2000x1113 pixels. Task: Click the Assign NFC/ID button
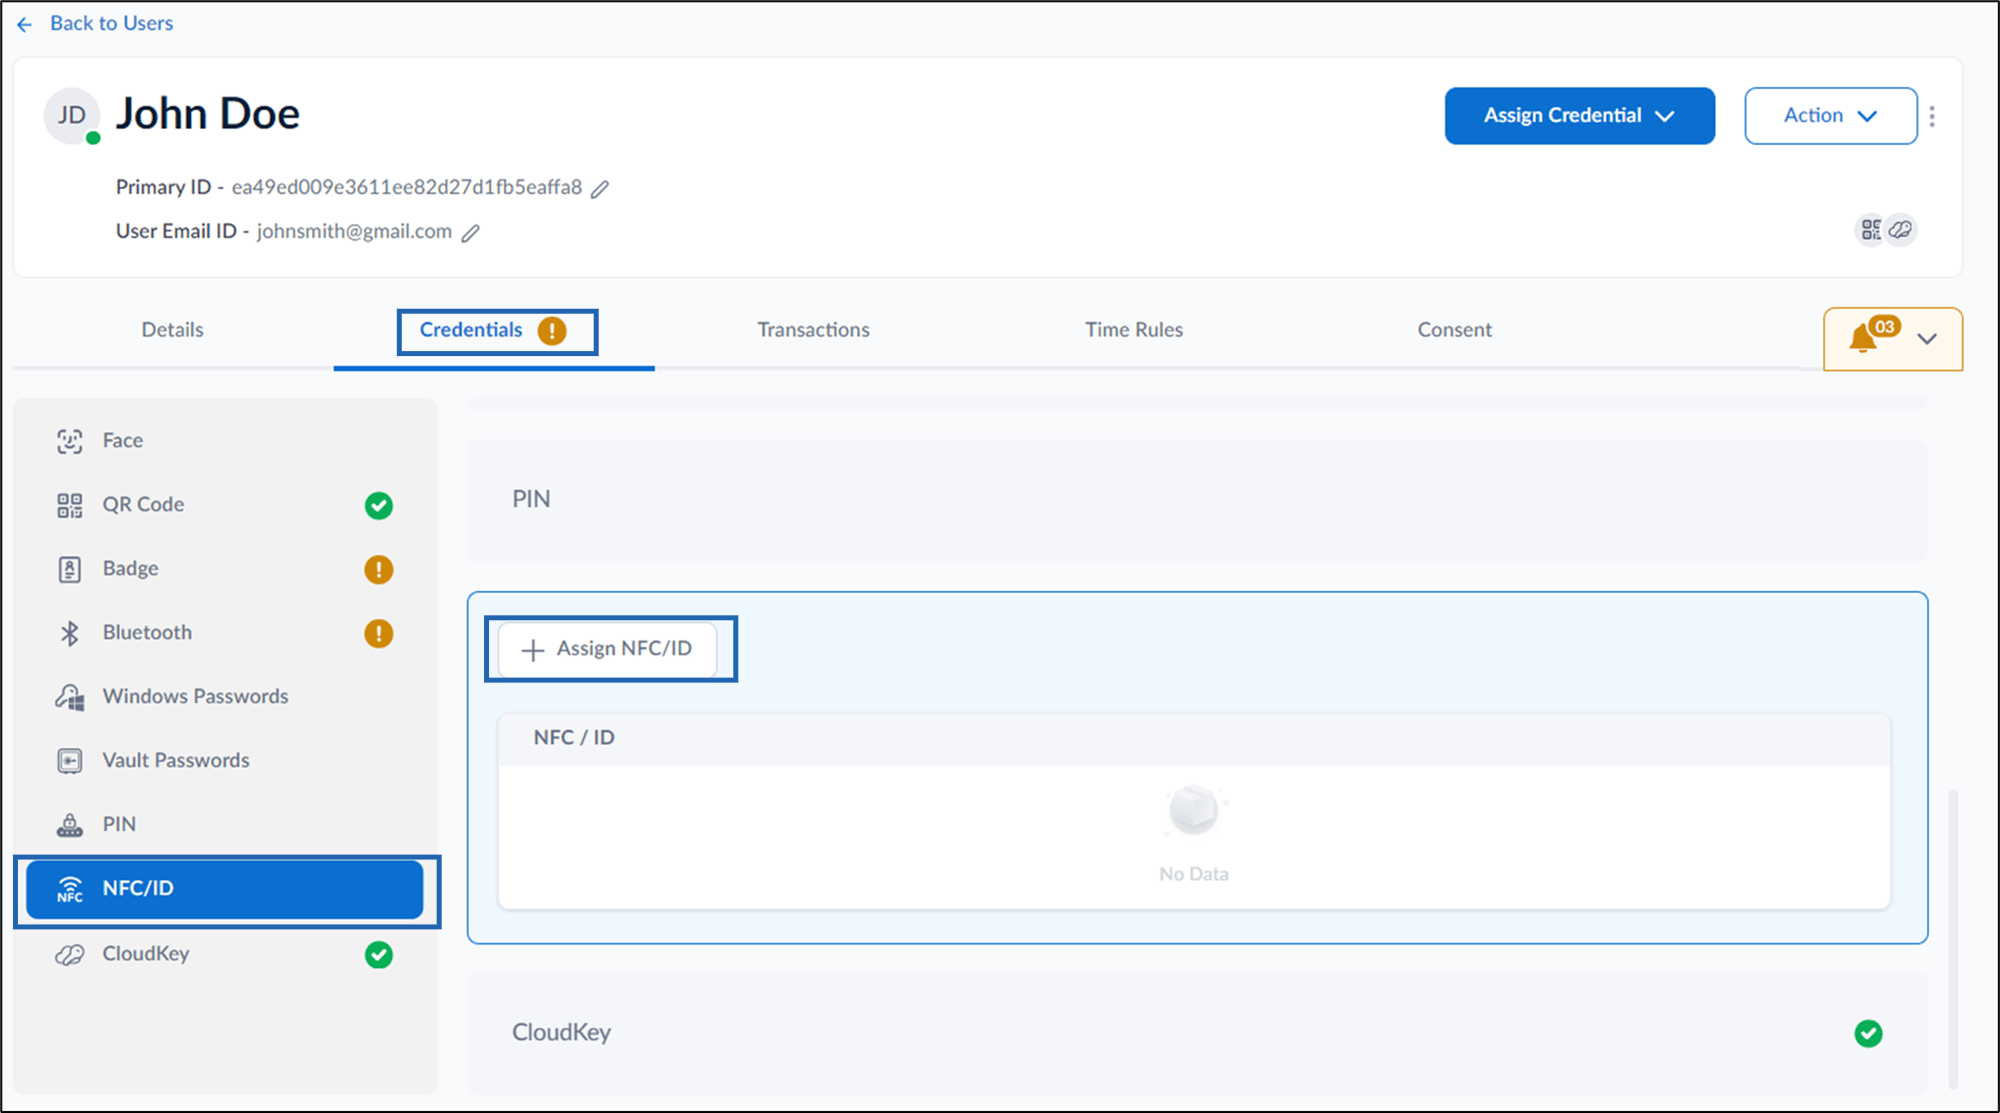click(608, 649)
